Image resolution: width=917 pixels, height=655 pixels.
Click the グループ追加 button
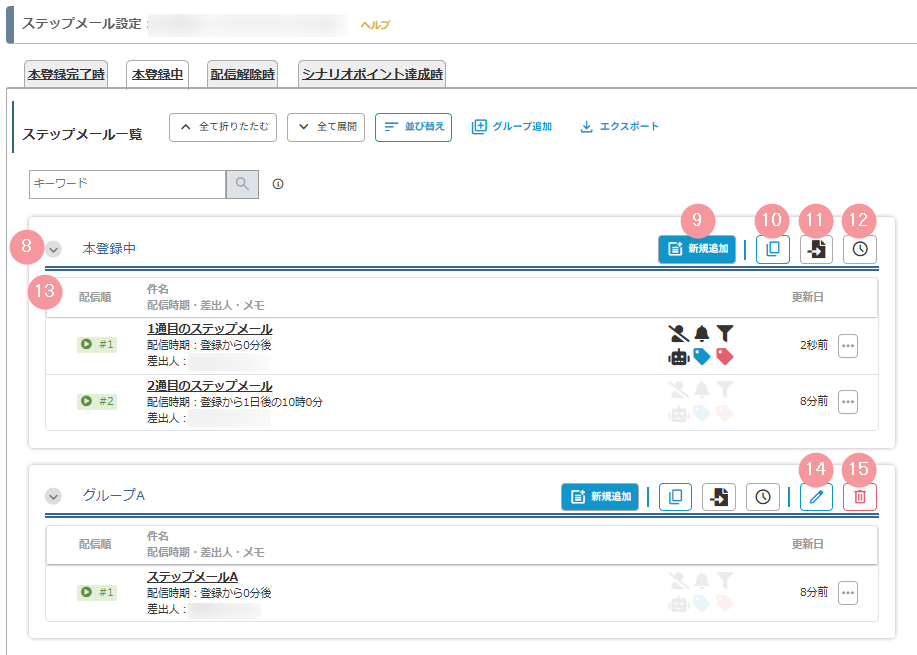(512, 127)
